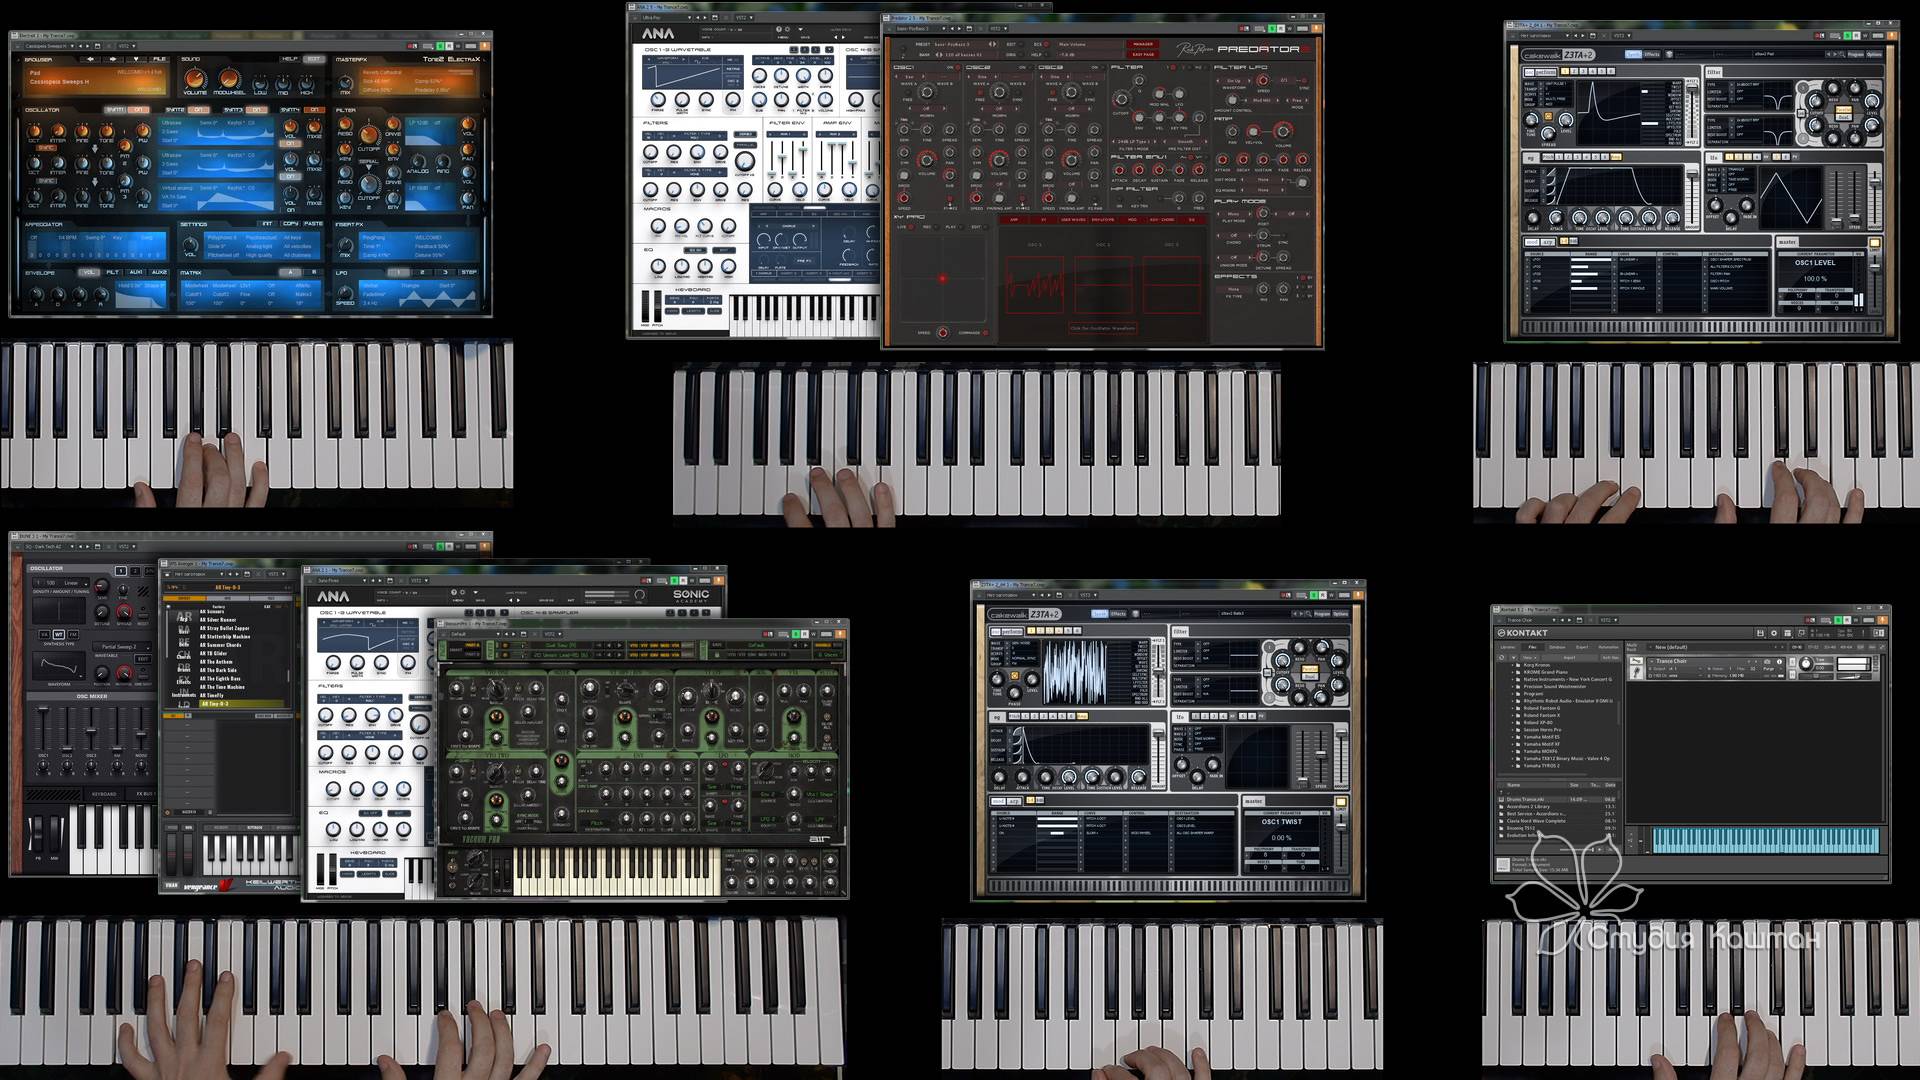Viewport: 1920px width, 1080px height.
Task: Click Kontakt browser refresh icon
Action: (1501, 658)
